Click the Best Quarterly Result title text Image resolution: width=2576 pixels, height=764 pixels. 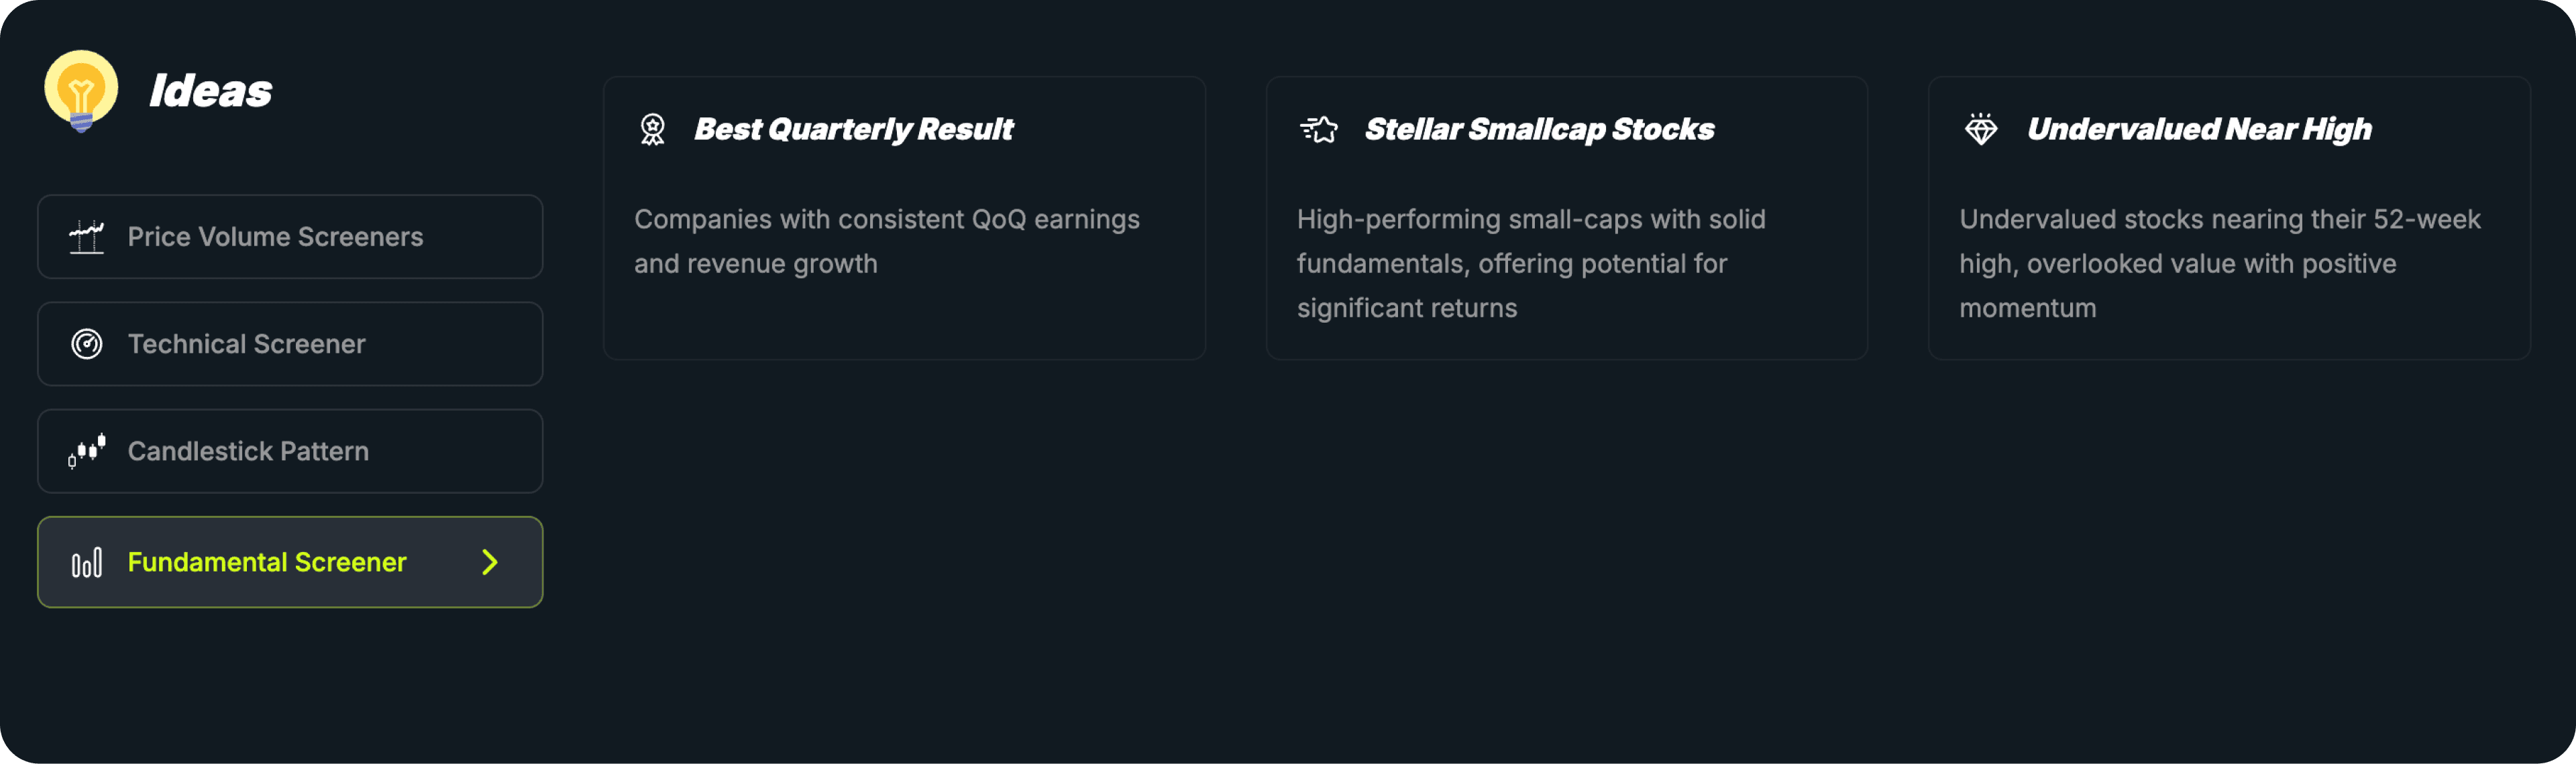click(854, 129)
